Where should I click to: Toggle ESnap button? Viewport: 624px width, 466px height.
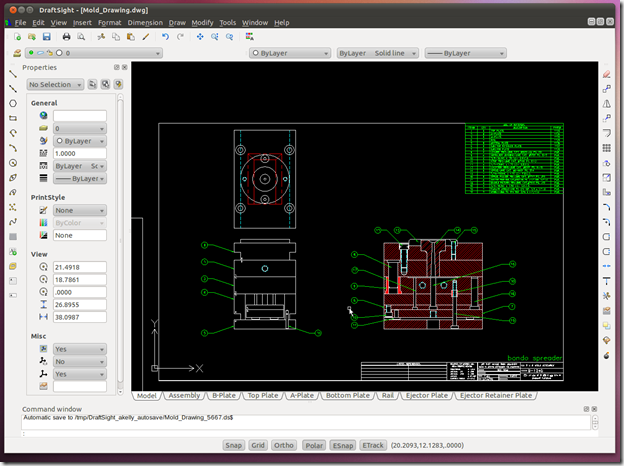[343, 445]
